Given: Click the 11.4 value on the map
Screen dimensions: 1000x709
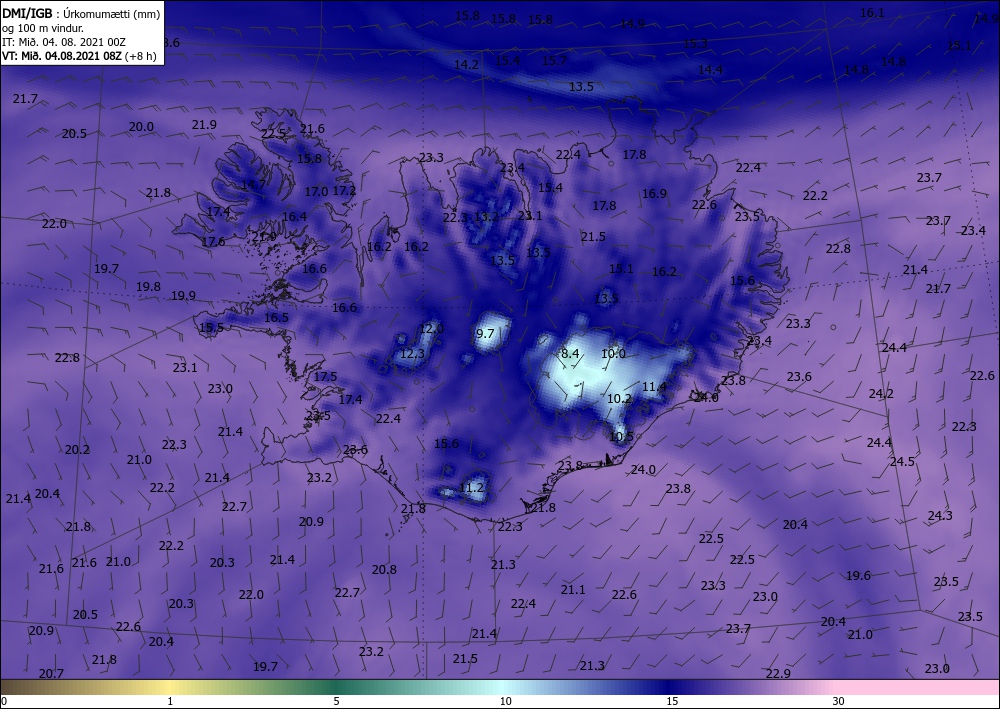Looking at the screenshot, I should [x=654, y=386].
